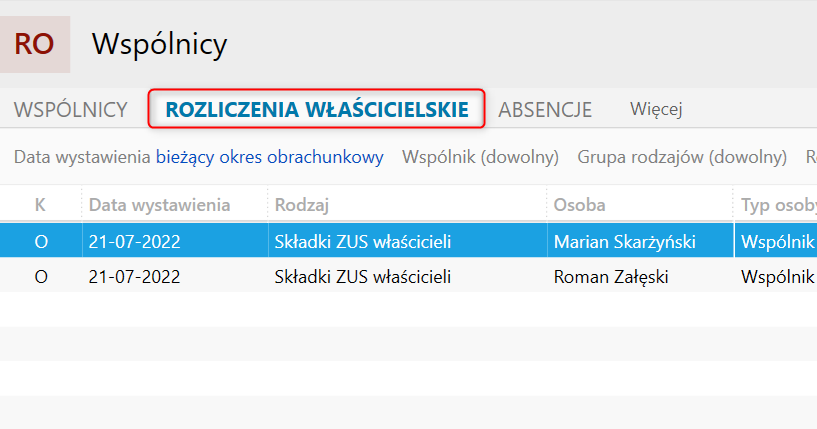The image size is (817, 429).
Task: Switch to the WSPÓLNICY tab
Action: pos(70,110)
